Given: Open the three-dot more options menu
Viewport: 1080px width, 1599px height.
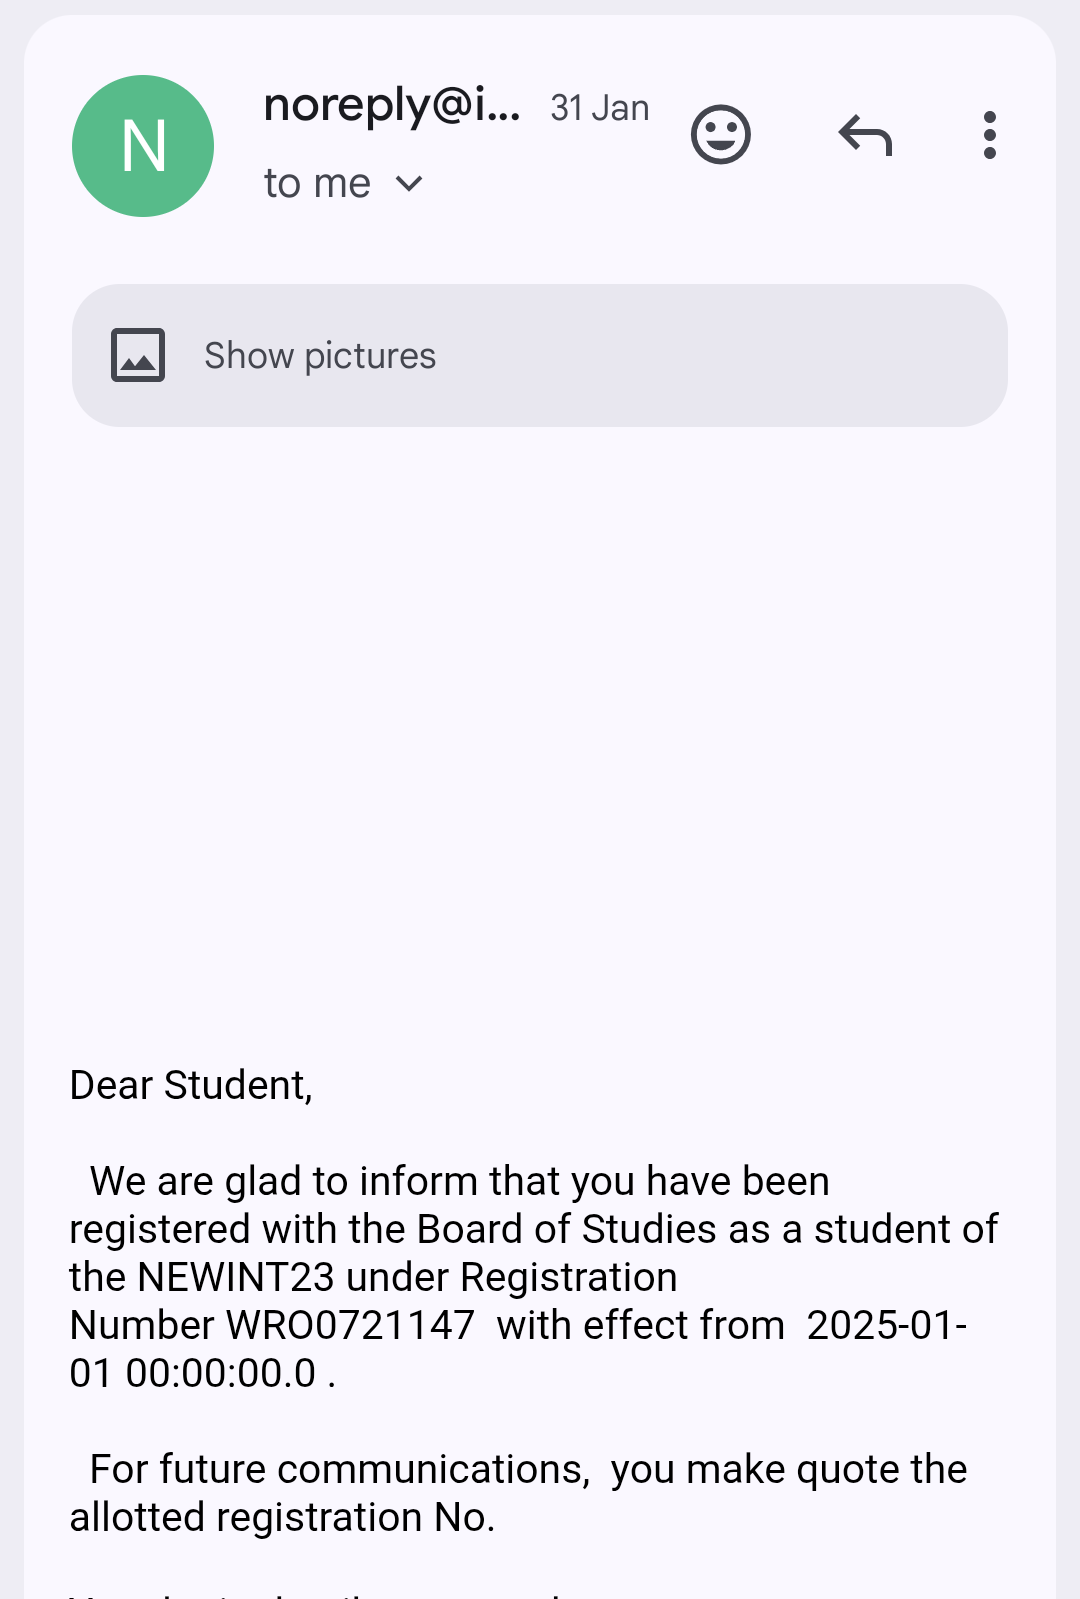Looking at the screenshot, I should (989, 135).
